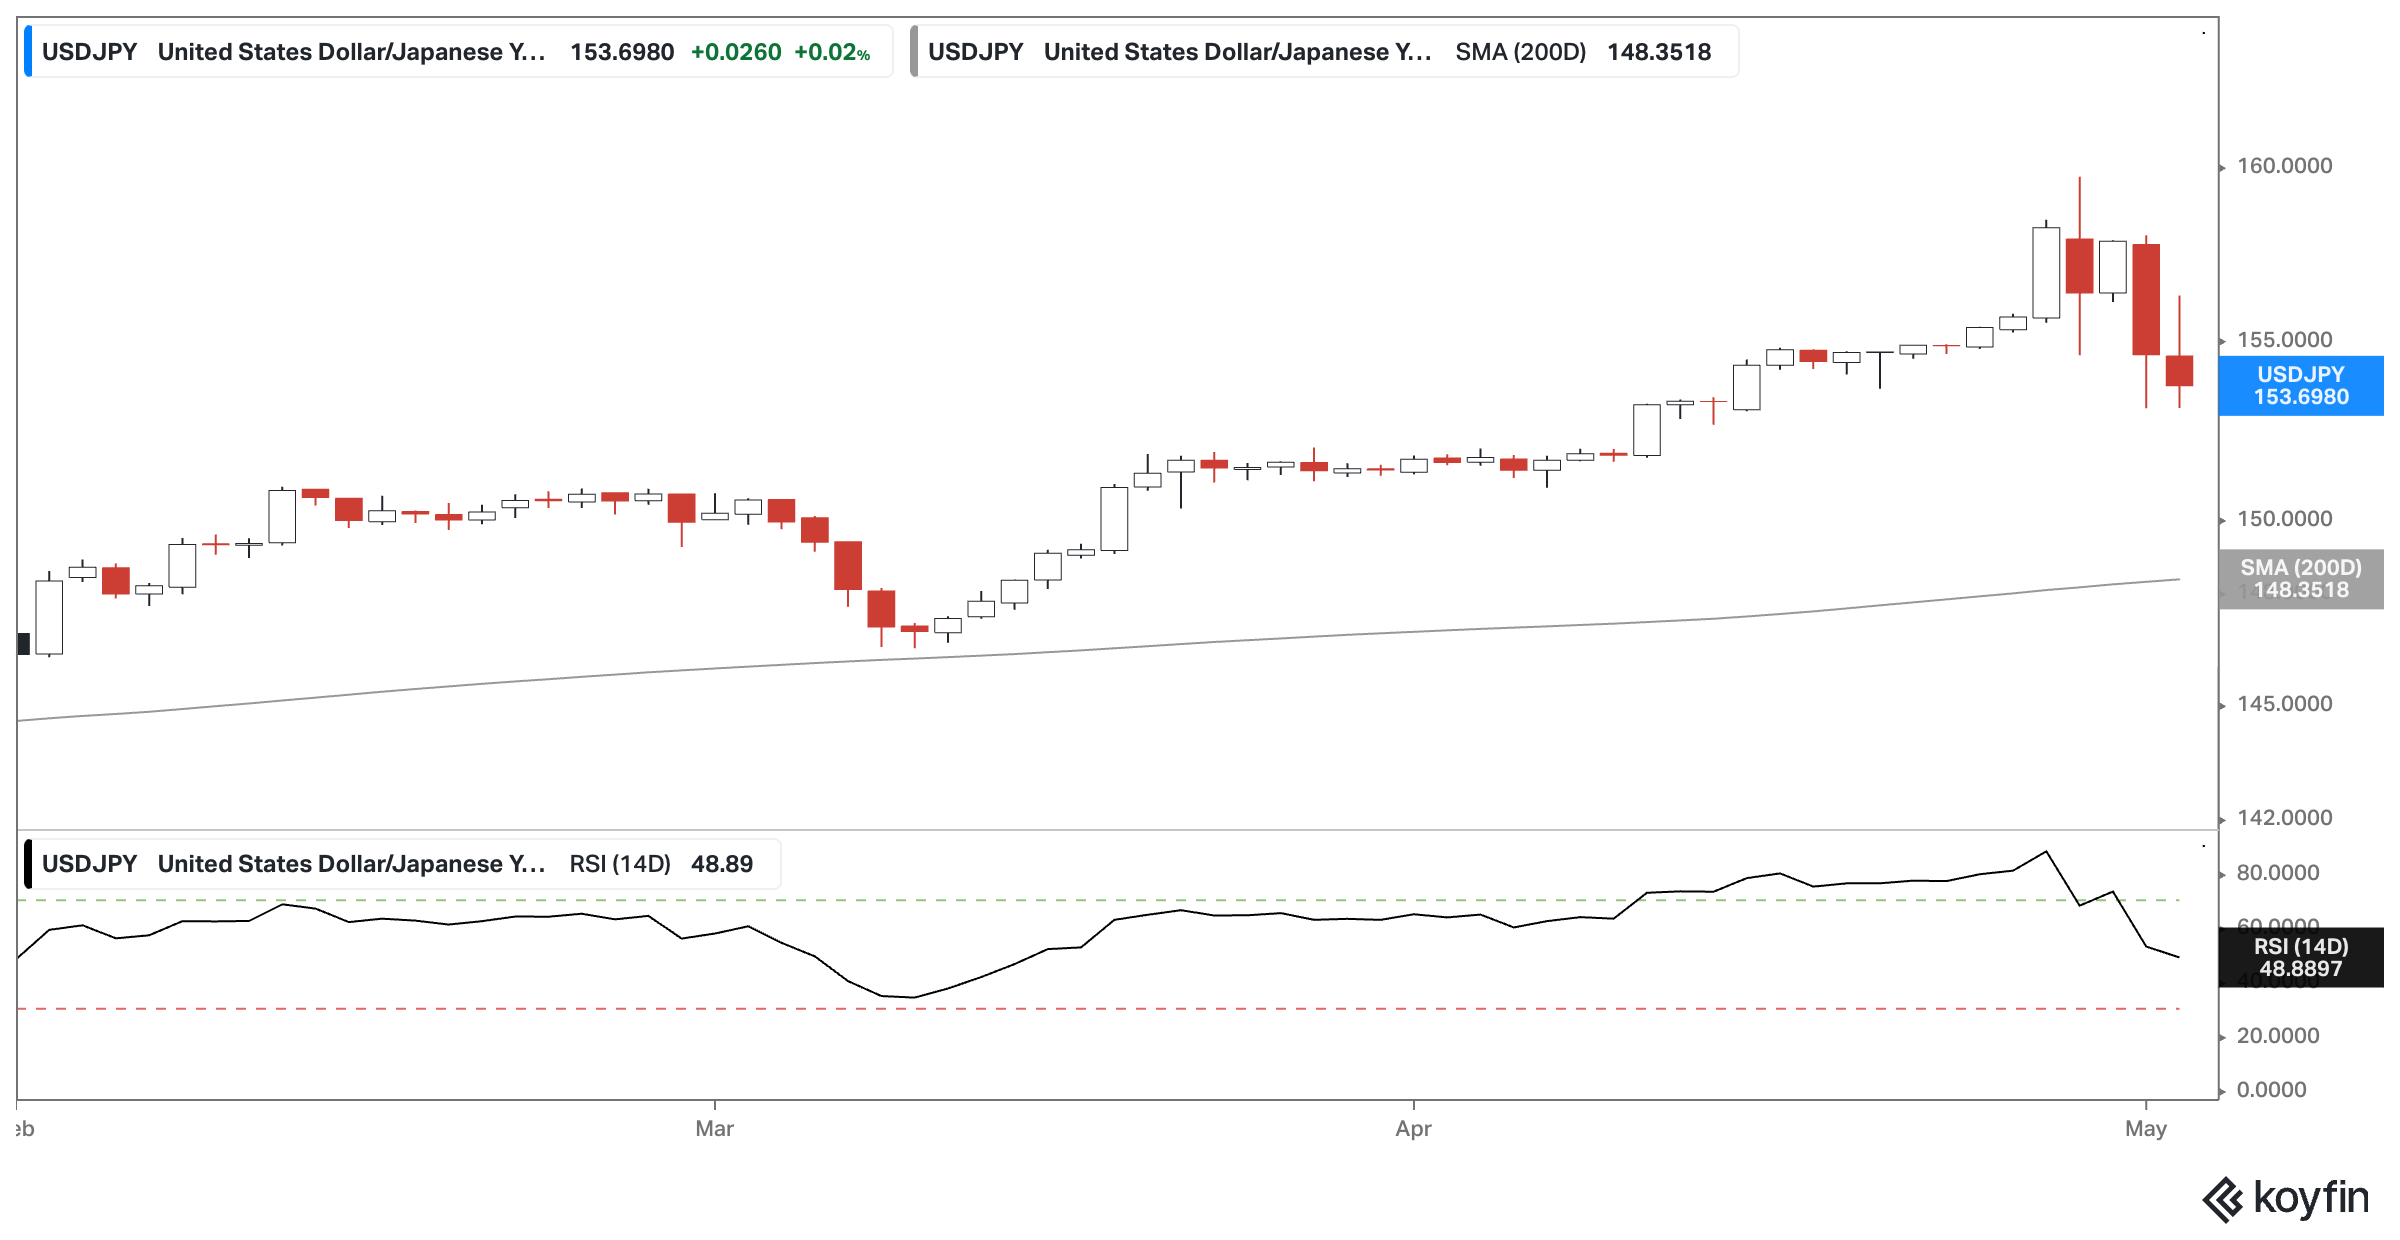
Task: Click the blue color bar of USDJPY legend
Action: tap(28, 52)
